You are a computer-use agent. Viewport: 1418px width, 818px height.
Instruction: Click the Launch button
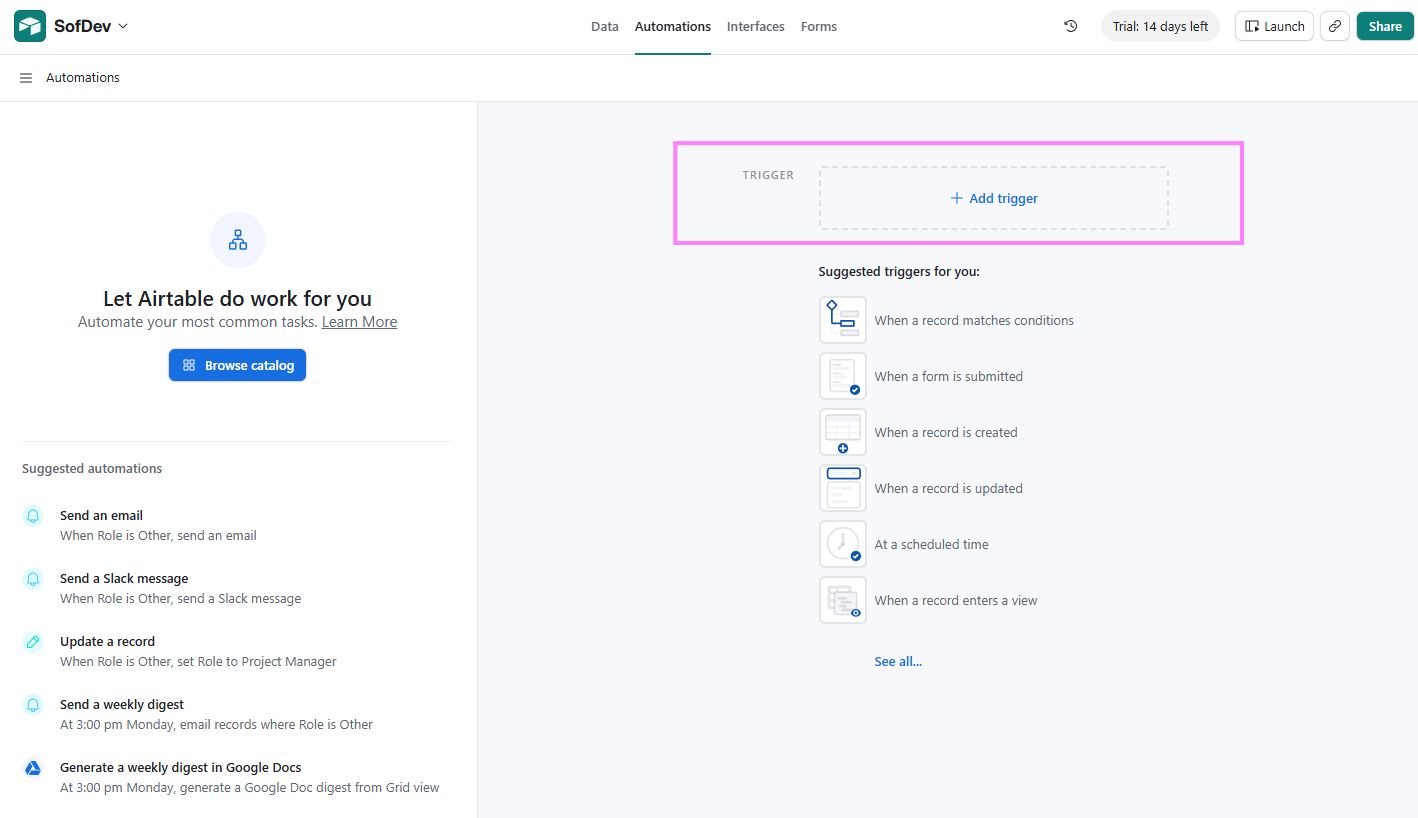click(1274, 26)
